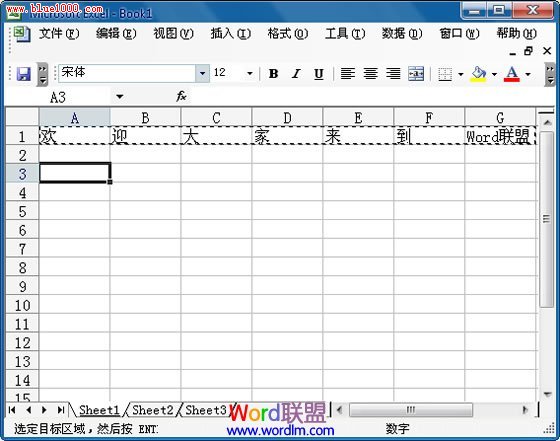
Task: Open the 数据(D) menu
Action: (x=402, y=34)
